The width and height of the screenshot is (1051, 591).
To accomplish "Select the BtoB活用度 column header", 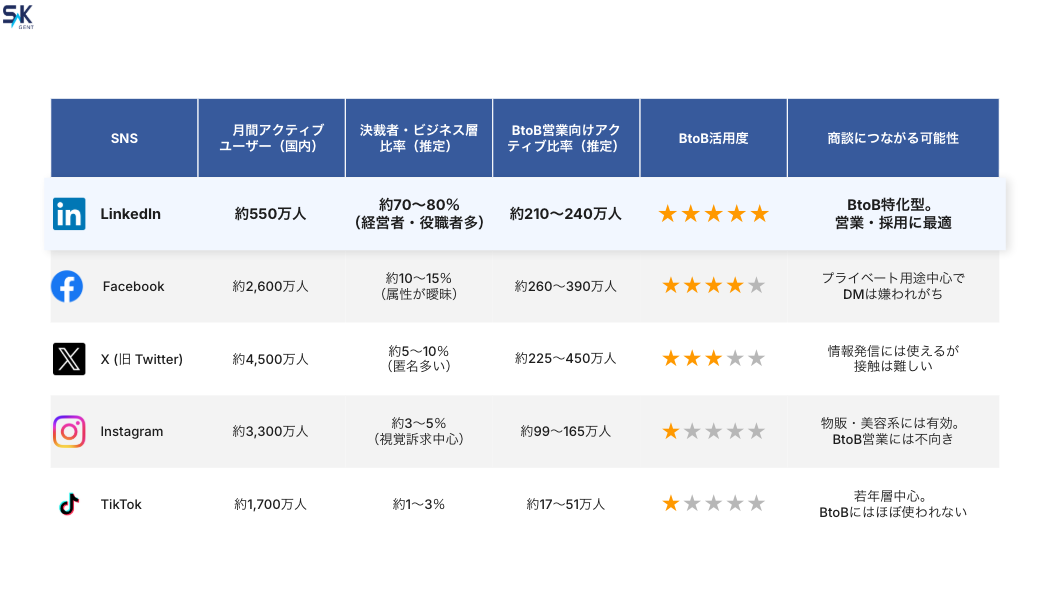I will (713, 138).
